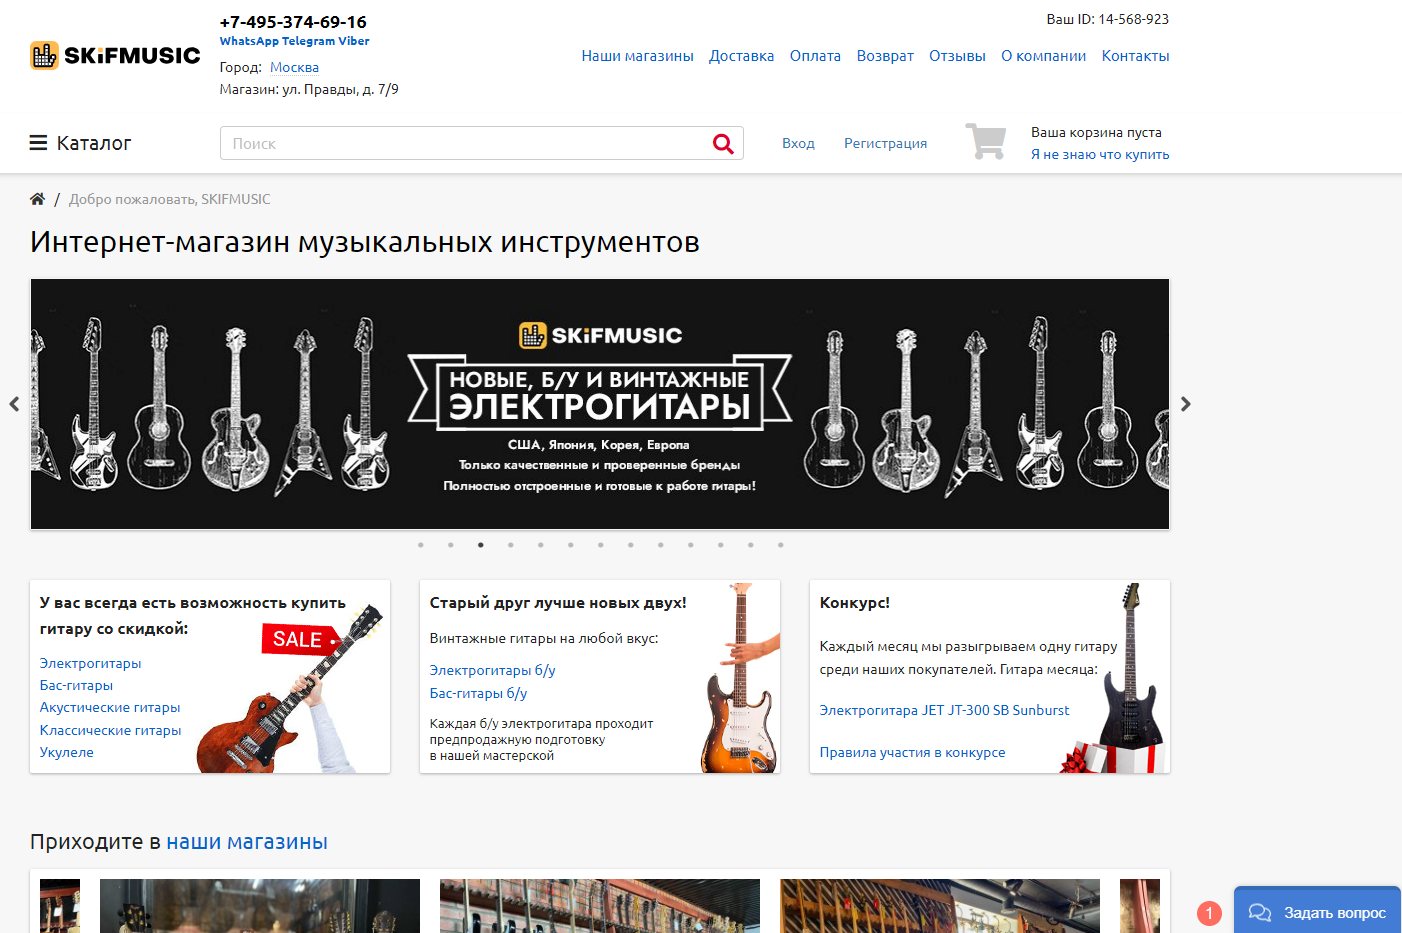Select the first carousel dot

[421, 545]
